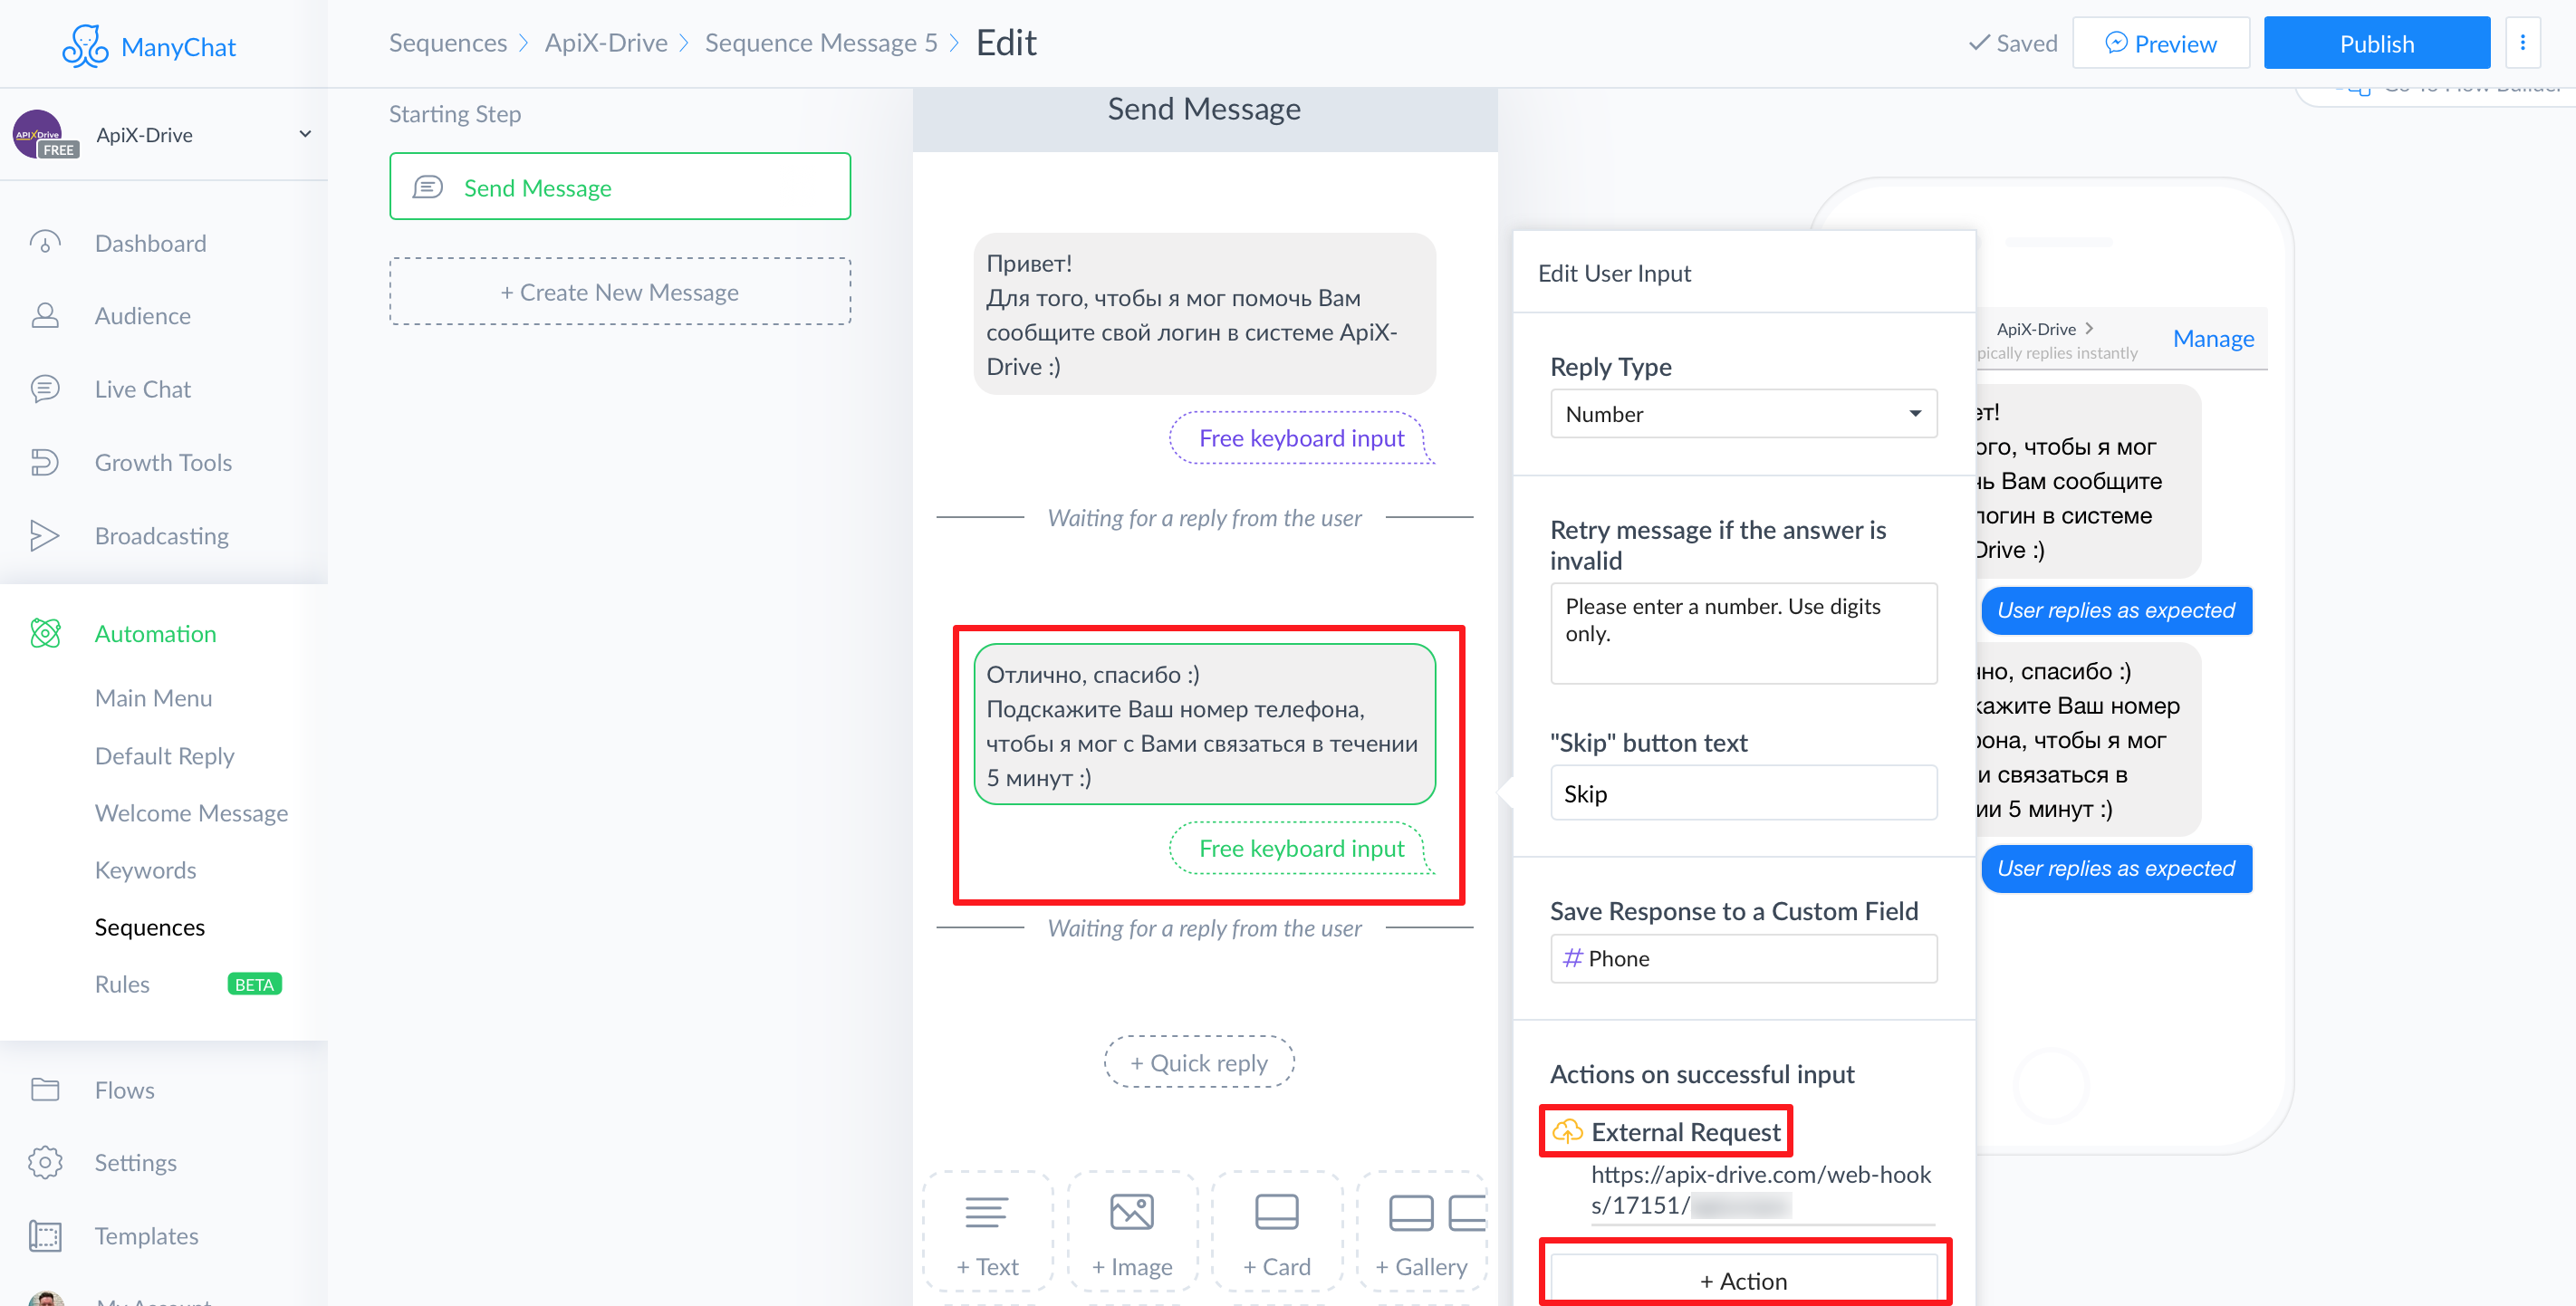Add a Quick reply
Viewport: 2576px width, 1306px height.
pos(1198,1062)
